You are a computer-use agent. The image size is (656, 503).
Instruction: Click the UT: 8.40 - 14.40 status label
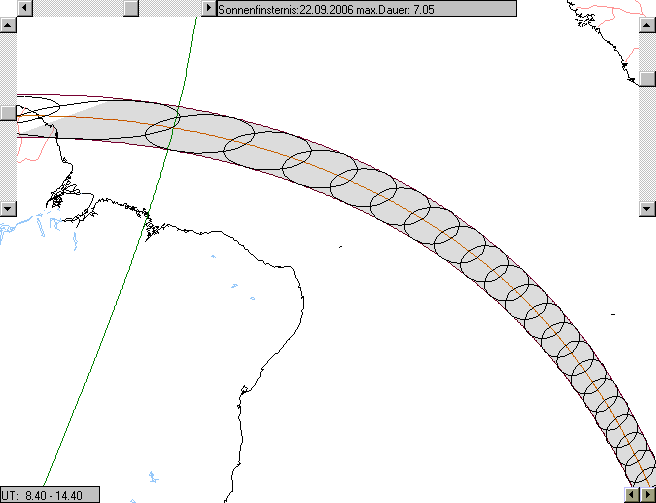50,495
